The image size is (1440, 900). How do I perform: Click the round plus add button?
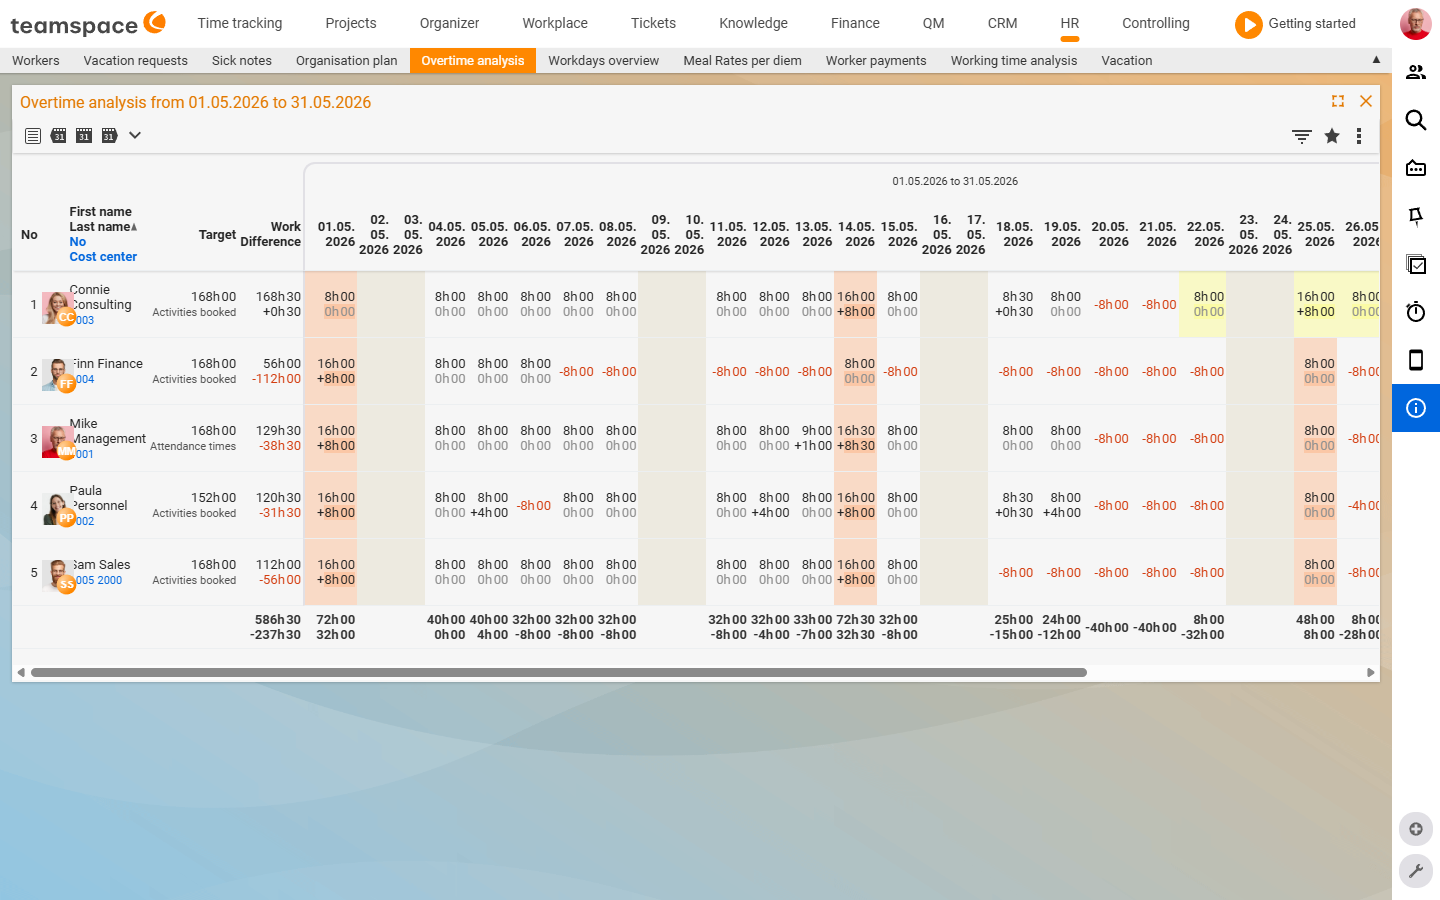point(1416,829)
